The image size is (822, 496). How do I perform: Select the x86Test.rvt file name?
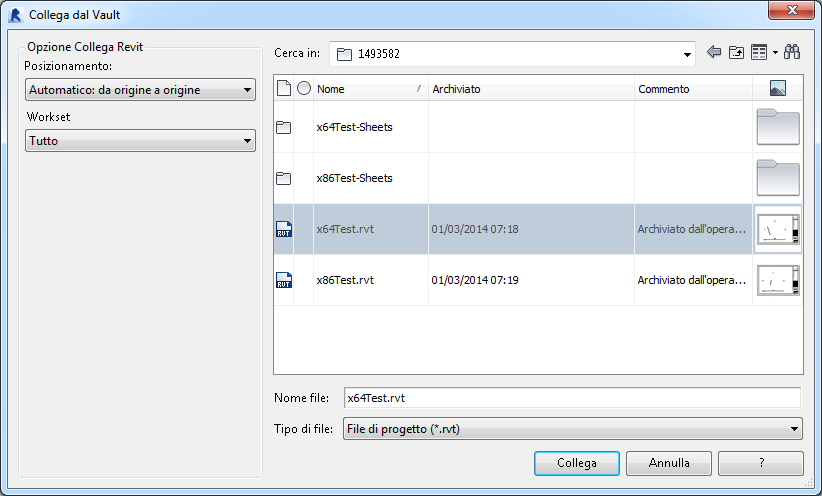pyautogui.click(x=345, y=280)
